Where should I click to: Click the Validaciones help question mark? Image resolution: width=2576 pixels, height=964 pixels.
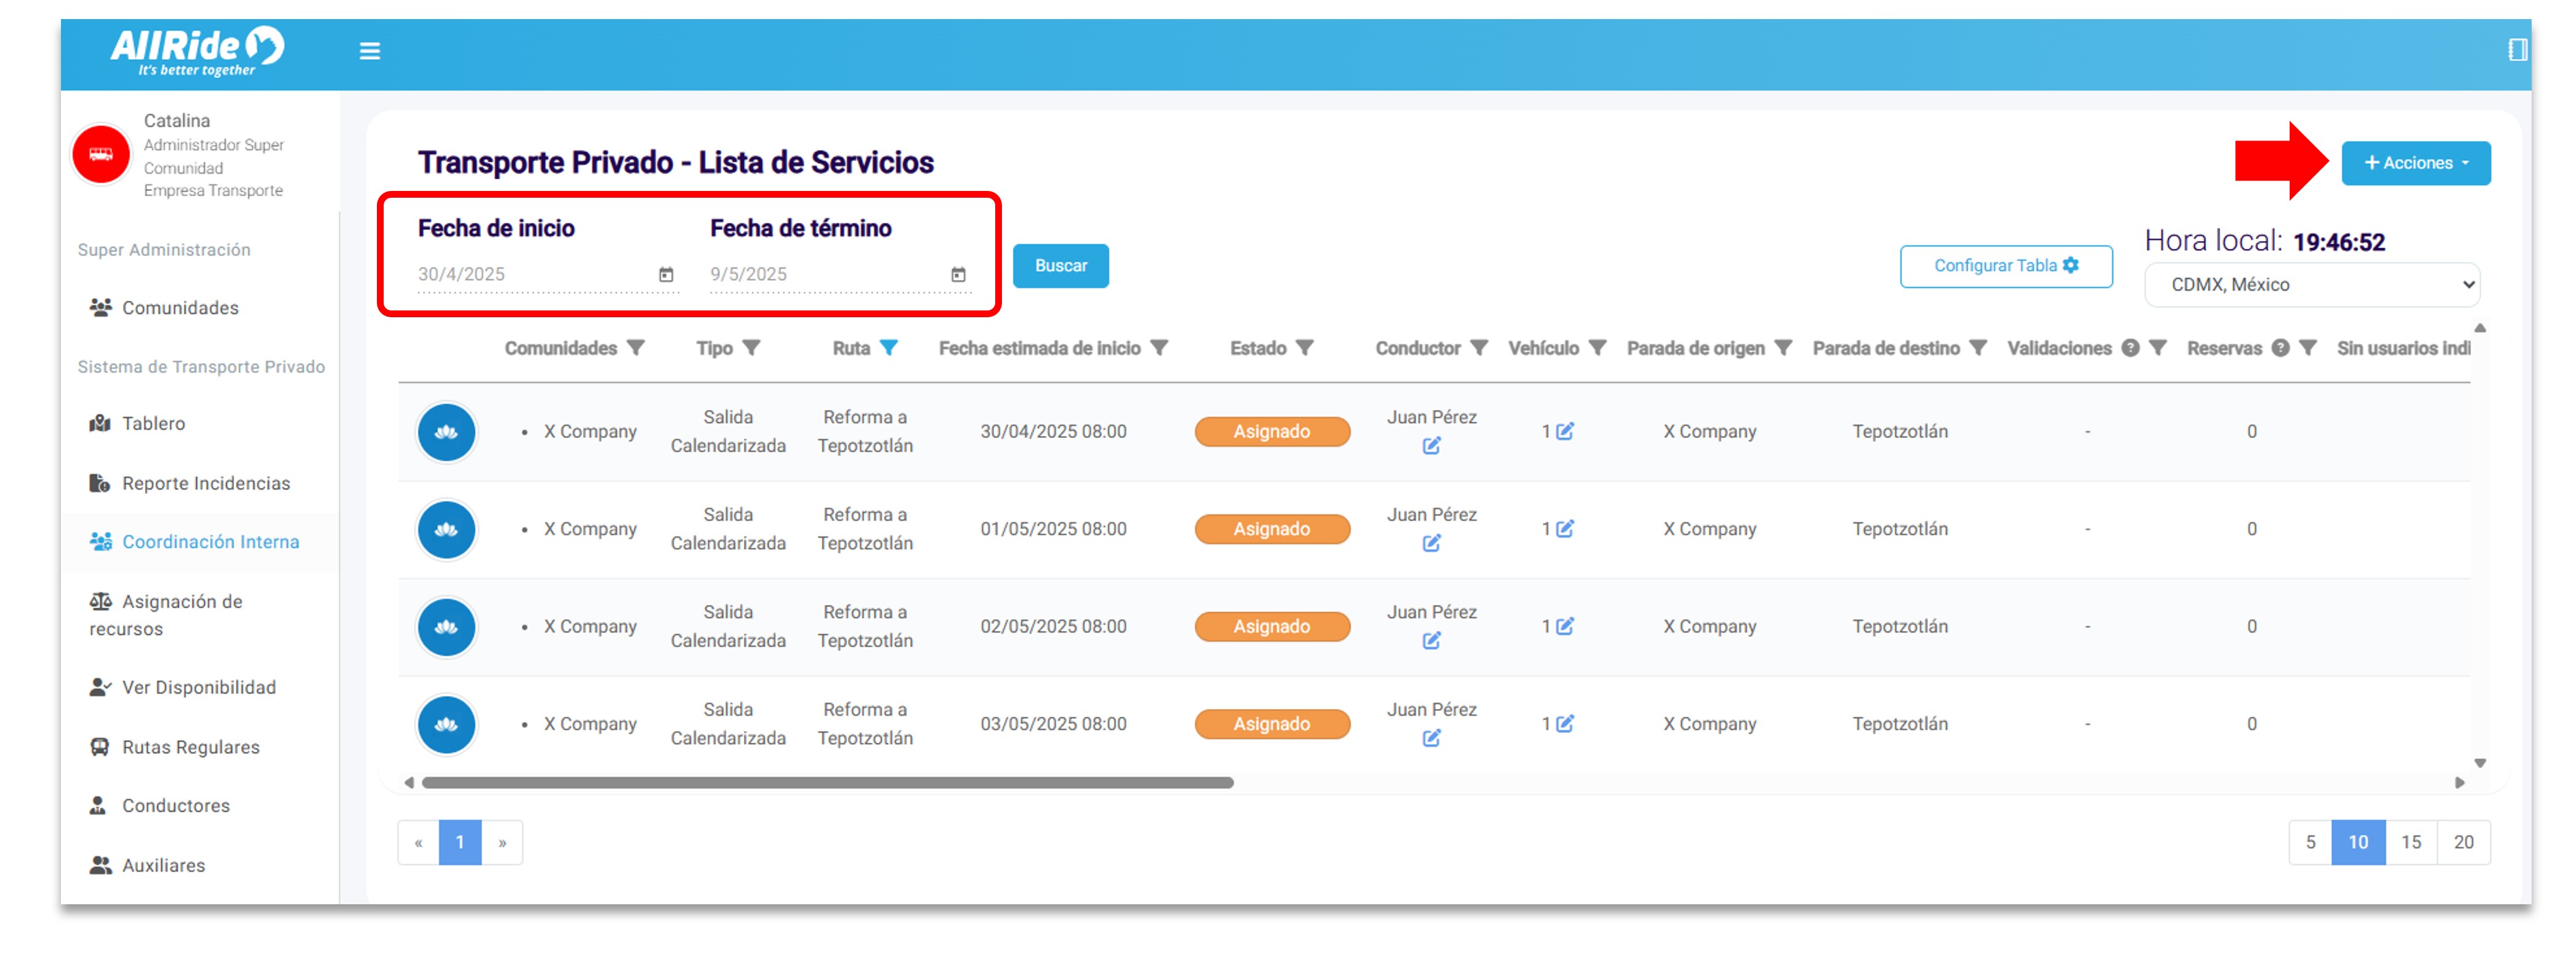2130,348
